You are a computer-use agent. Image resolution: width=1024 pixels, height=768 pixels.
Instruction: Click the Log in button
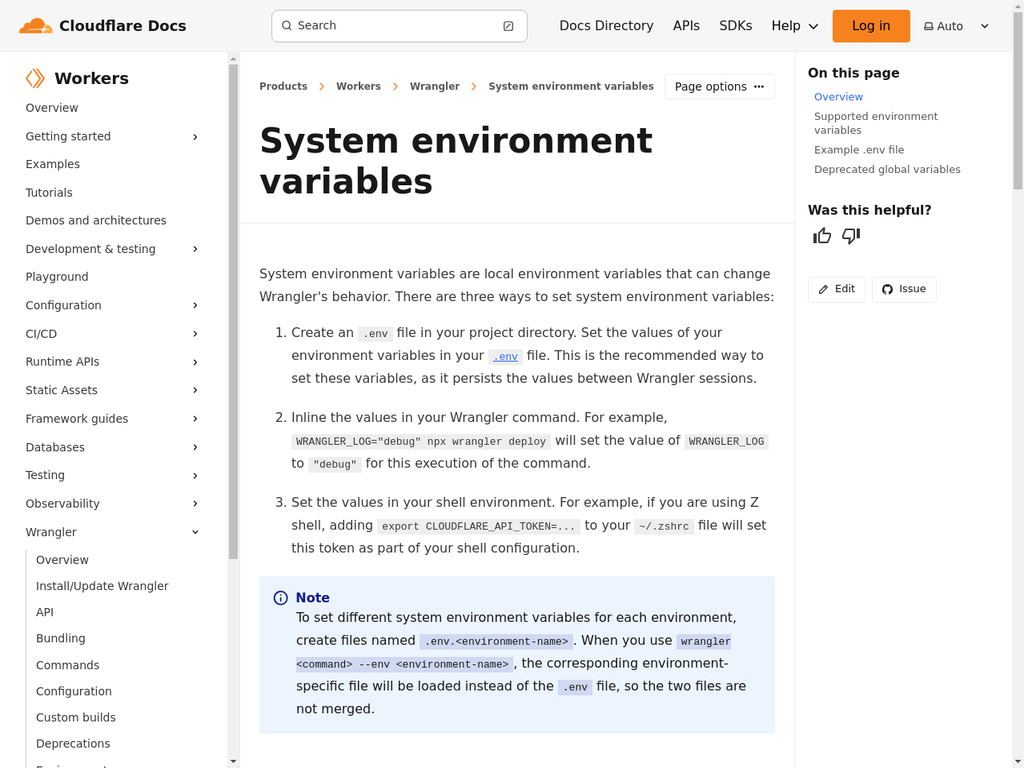[x=871, y=26]
